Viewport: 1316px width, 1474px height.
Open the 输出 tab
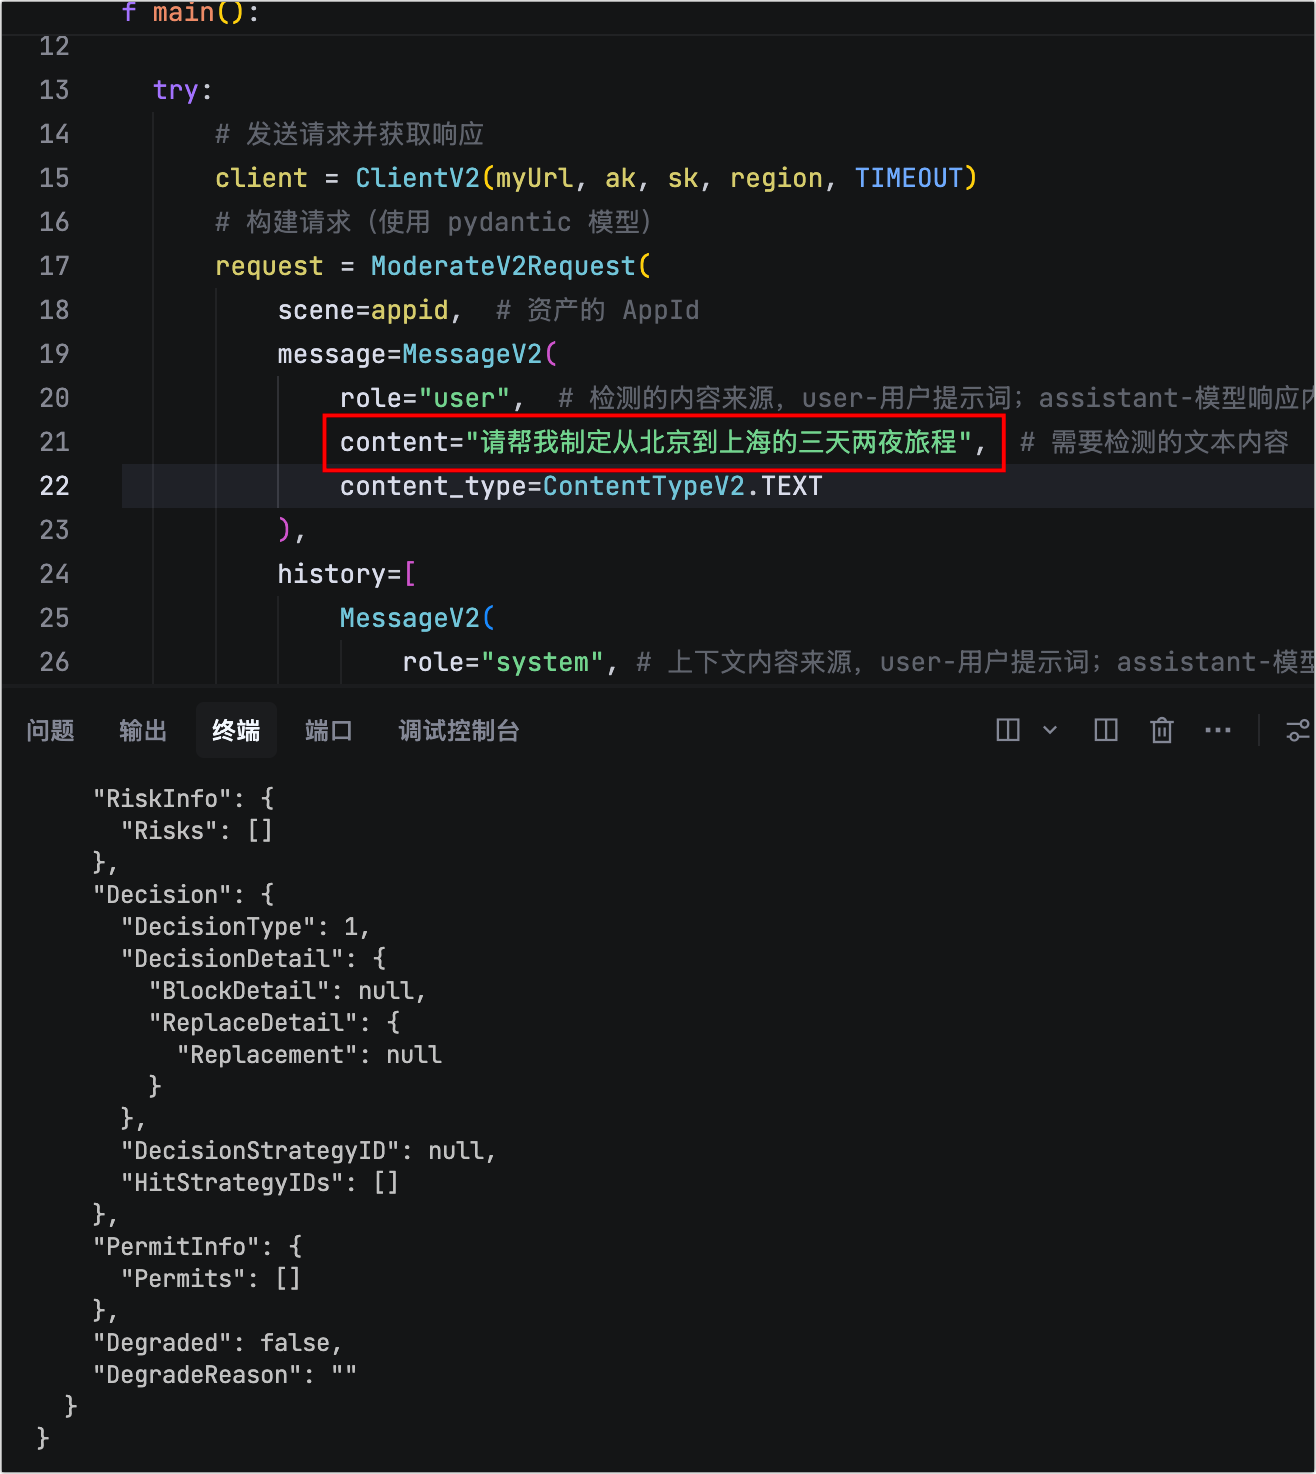(142, 731)
